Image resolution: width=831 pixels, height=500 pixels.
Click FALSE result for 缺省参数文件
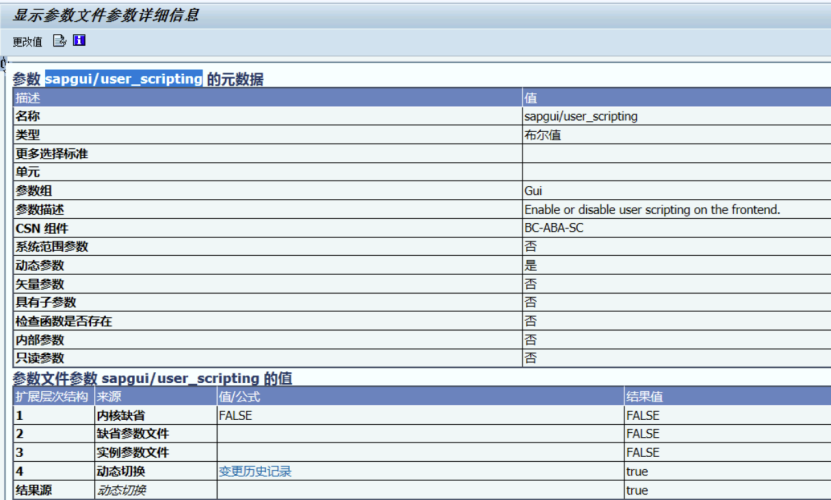point(643,434)
